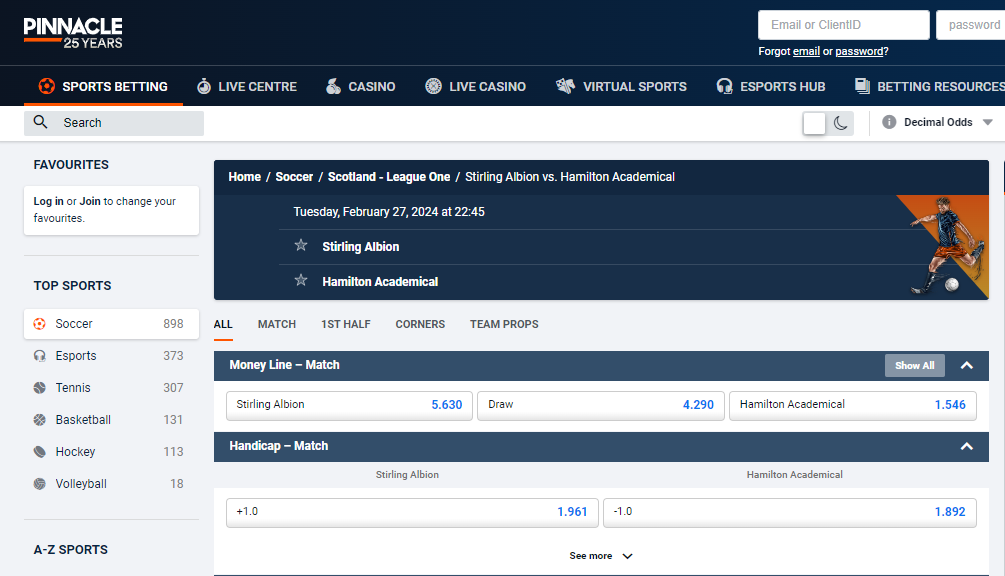The image size is (1005, 576).
Task: Open Basketball with 131 events
Action: tap(112, 420)
